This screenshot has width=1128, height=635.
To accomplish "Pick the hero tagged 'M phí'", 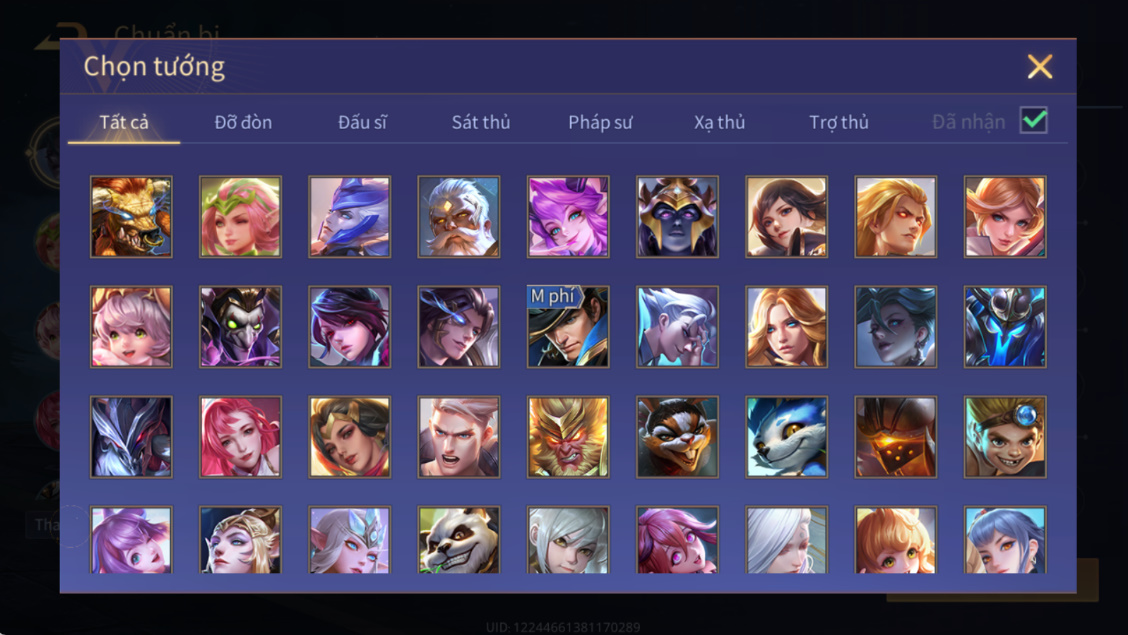I will (x=568, y=326).
